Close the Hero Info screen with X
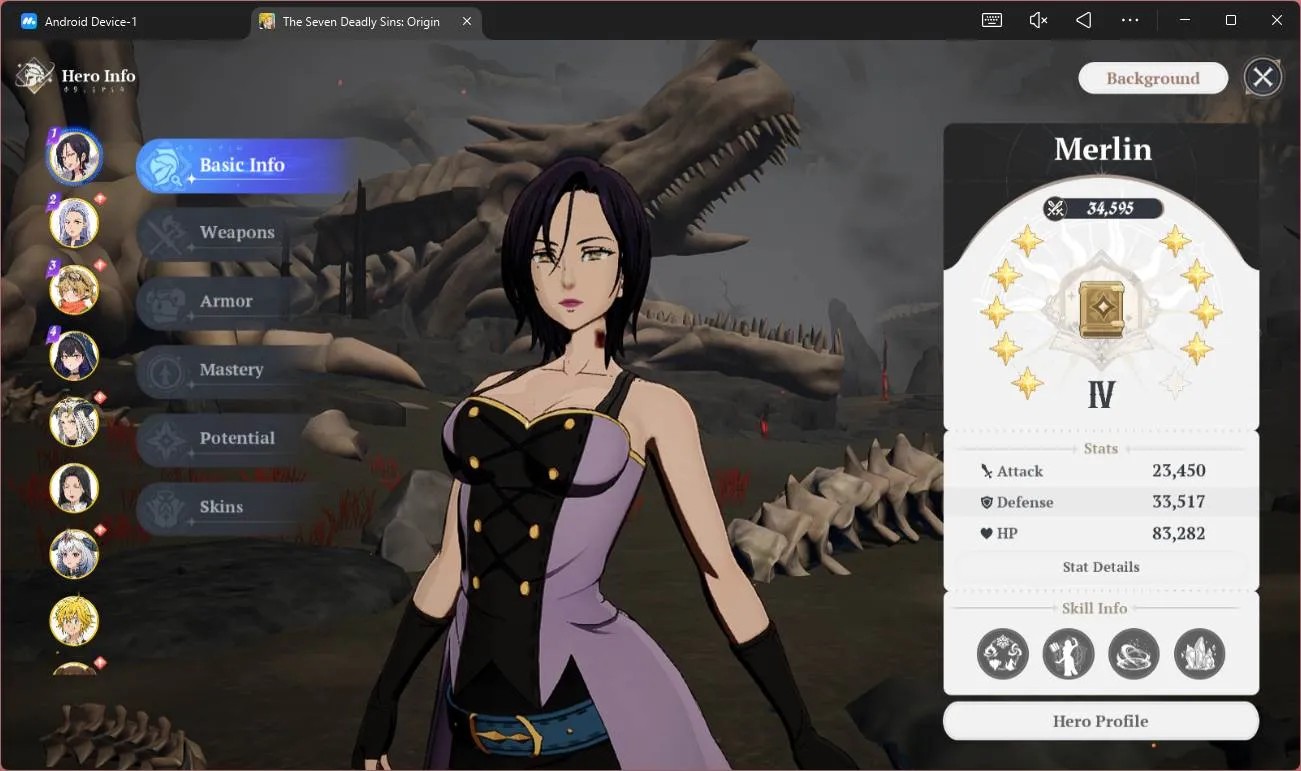 click(1263, 77)
